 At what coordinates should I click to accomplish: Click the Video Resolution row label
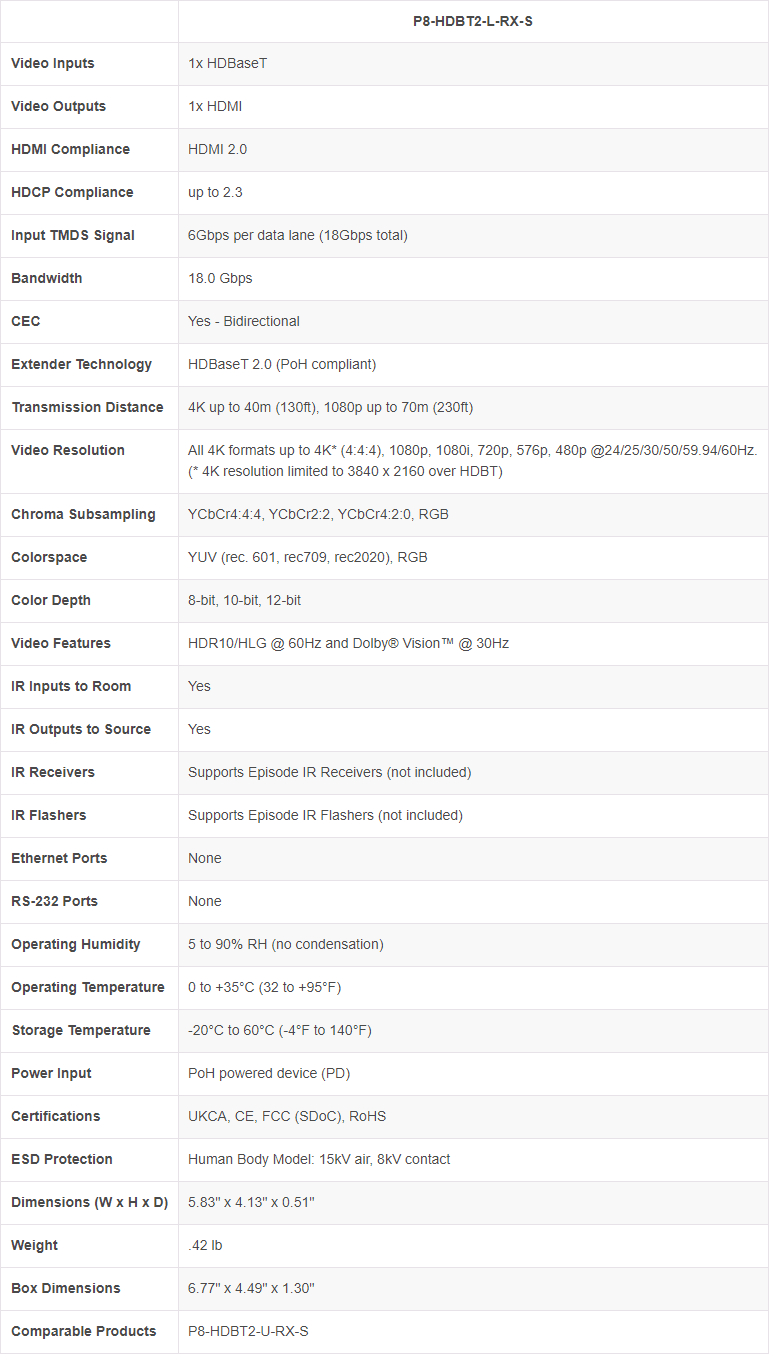point(68,450)
